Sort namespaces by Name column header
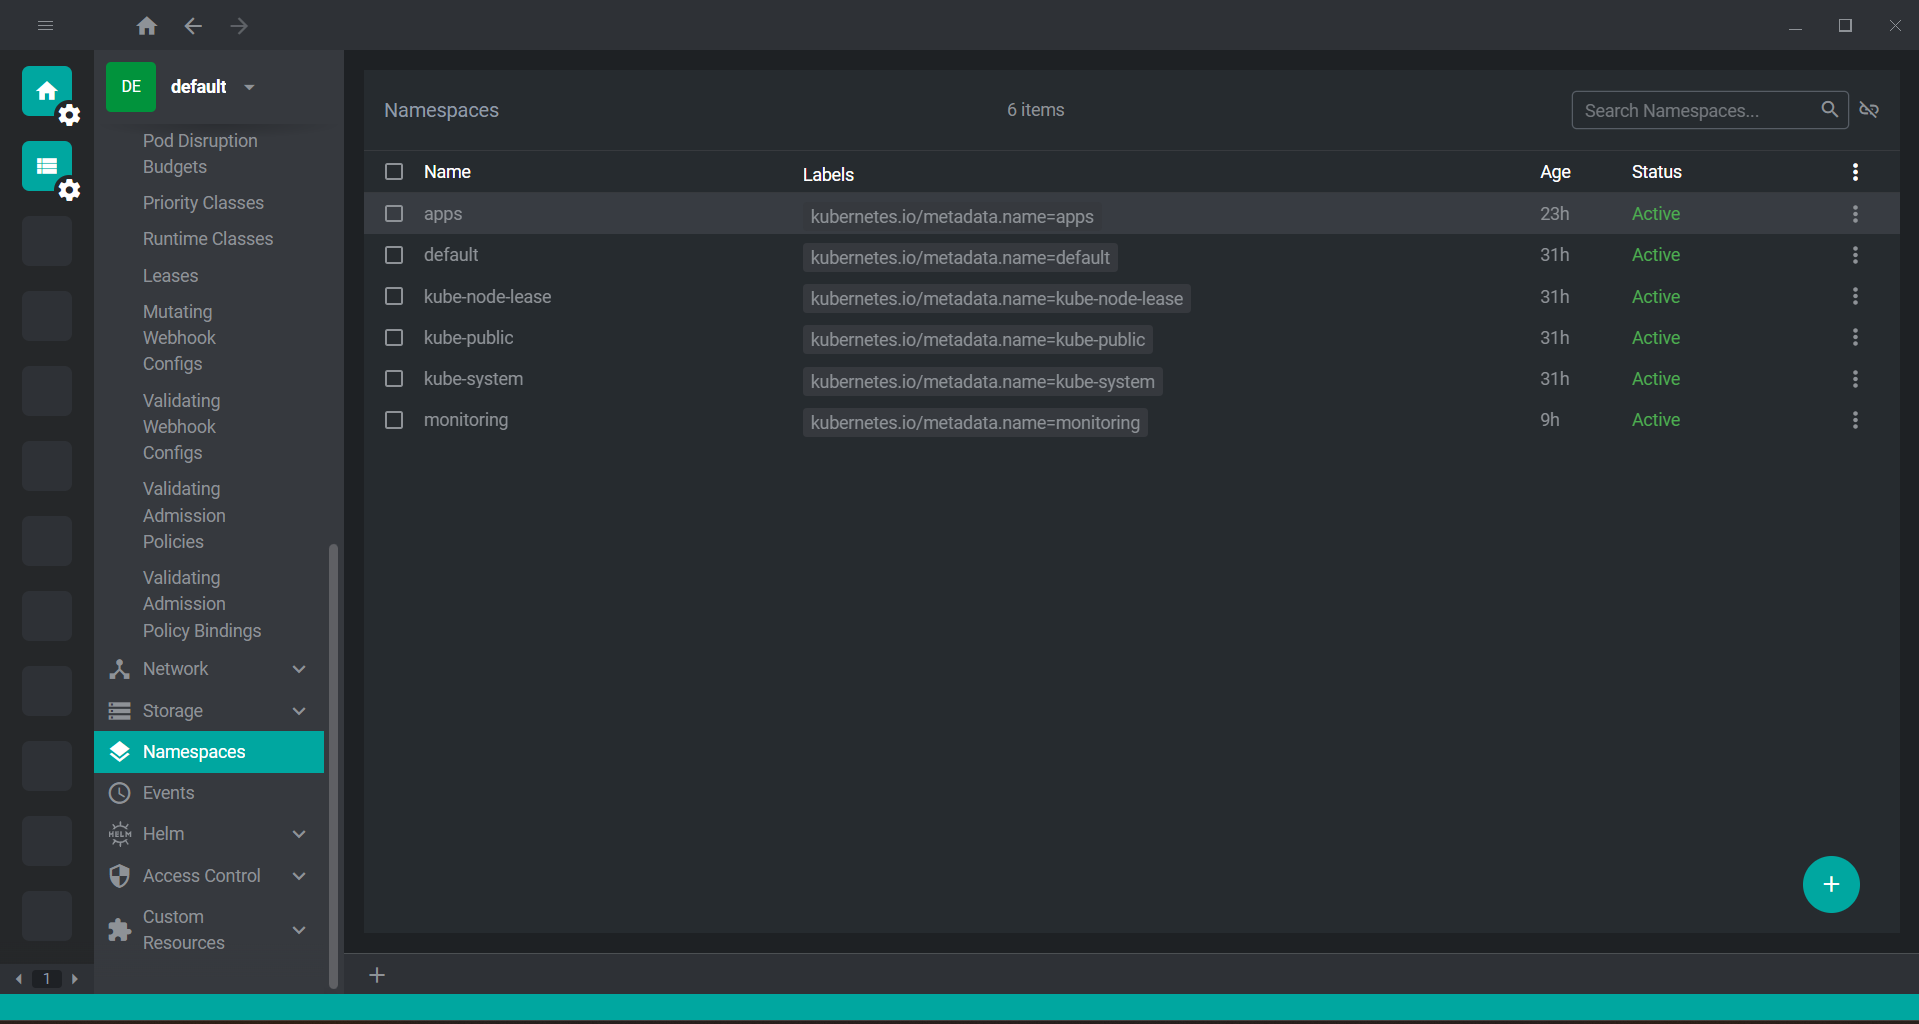Image resolution: width=1919 pixels, height=1024 pixels. [447, 172]
